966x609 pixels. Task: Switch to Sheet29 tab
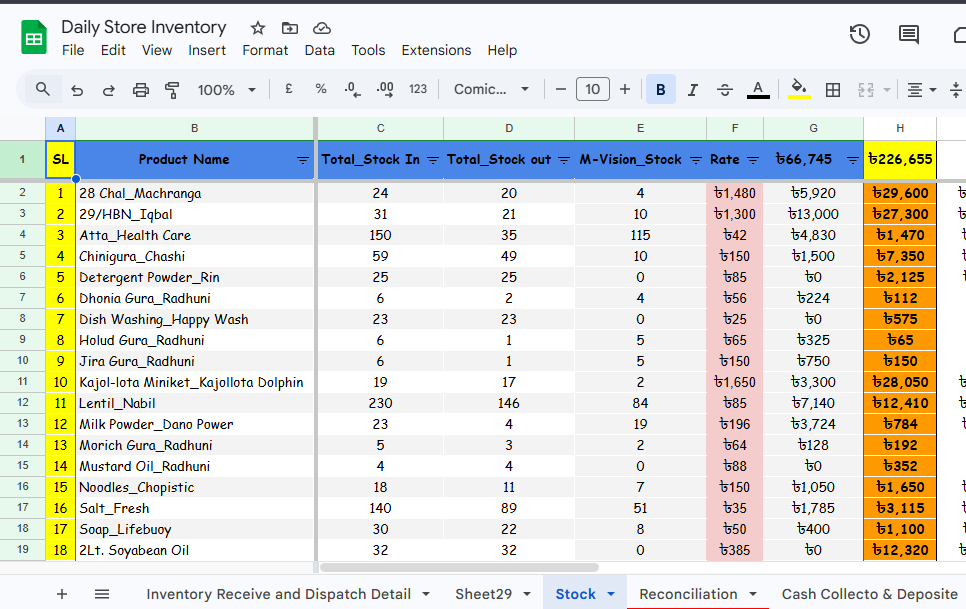[484, 594]
